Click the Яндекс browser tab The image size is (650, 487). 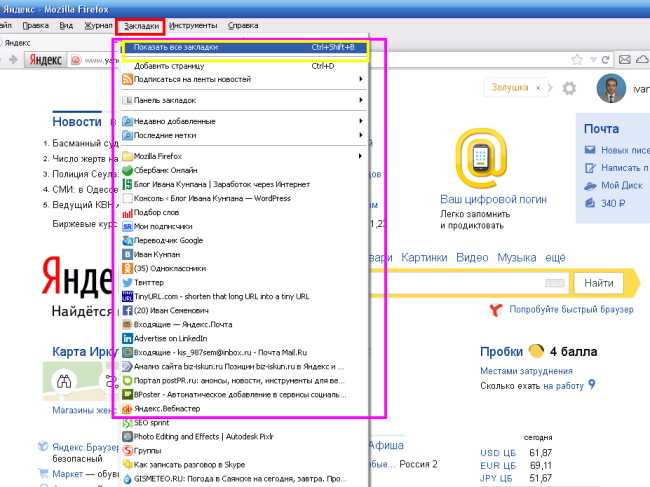(x=17, y=43)
